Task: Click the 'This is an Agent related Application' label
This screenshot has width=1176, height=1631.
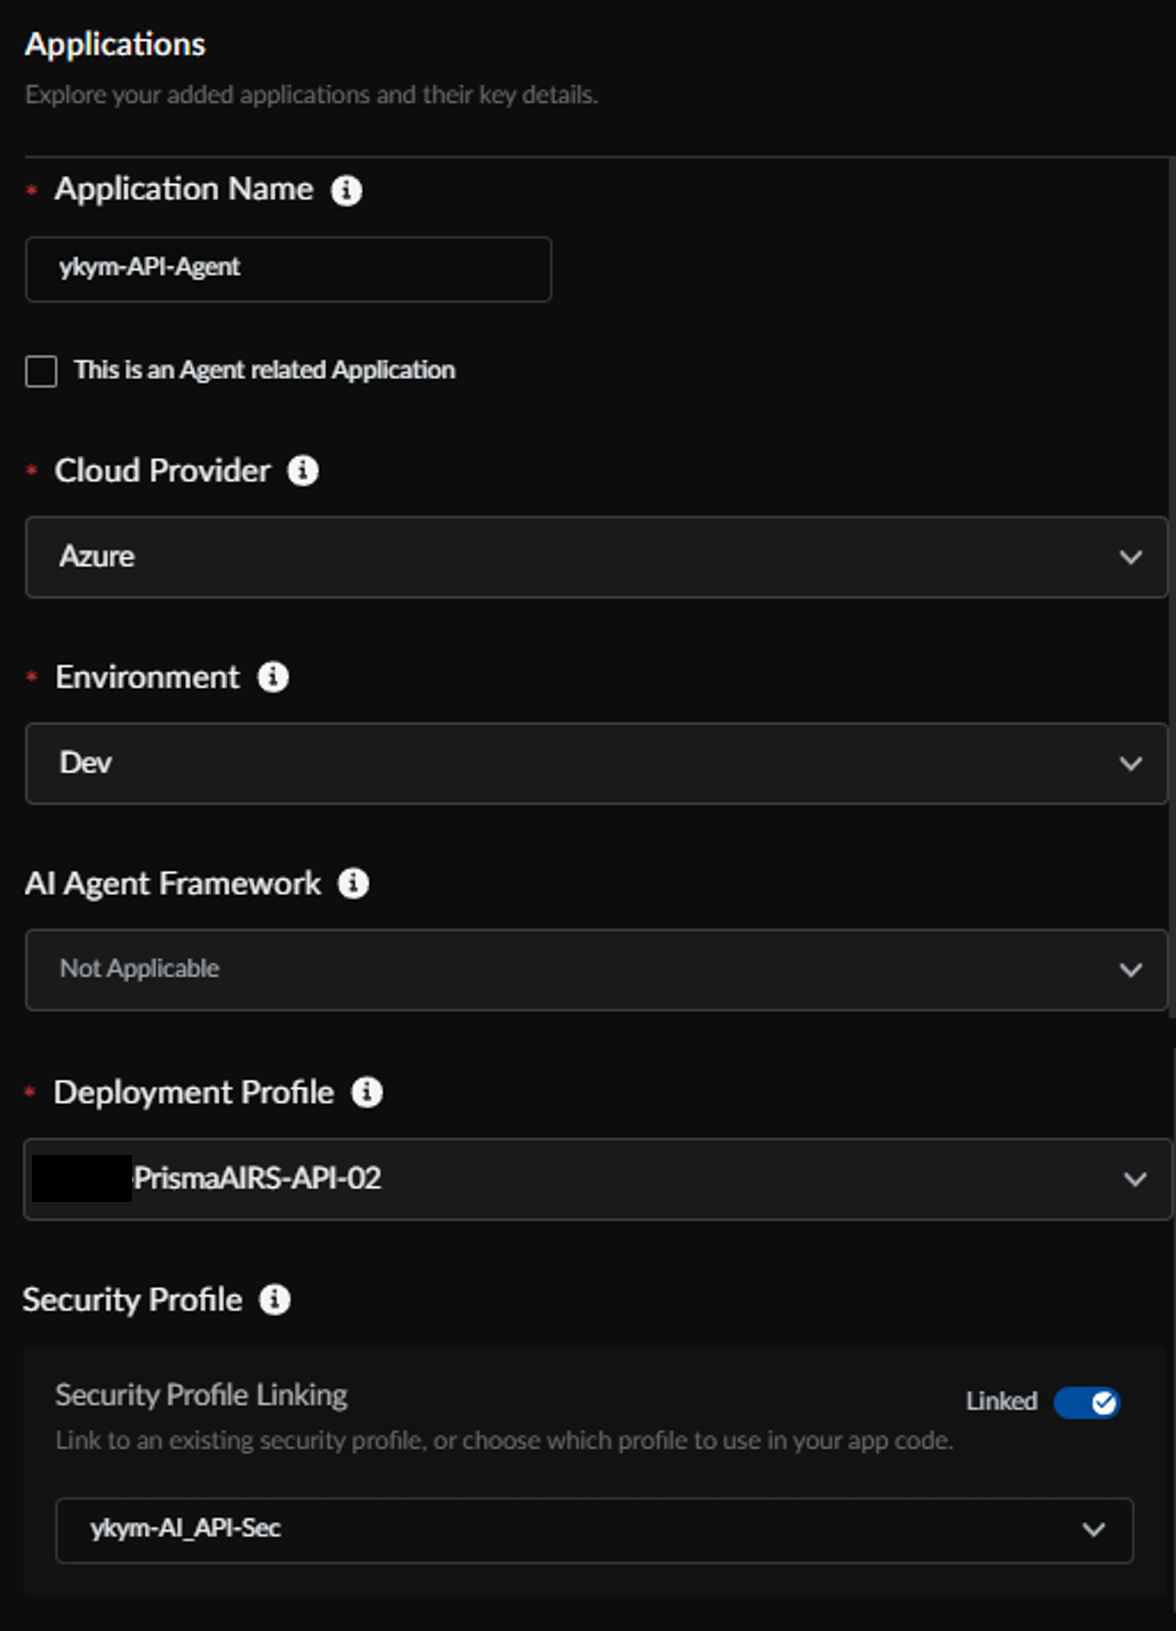Action: [x=264, y=370]
